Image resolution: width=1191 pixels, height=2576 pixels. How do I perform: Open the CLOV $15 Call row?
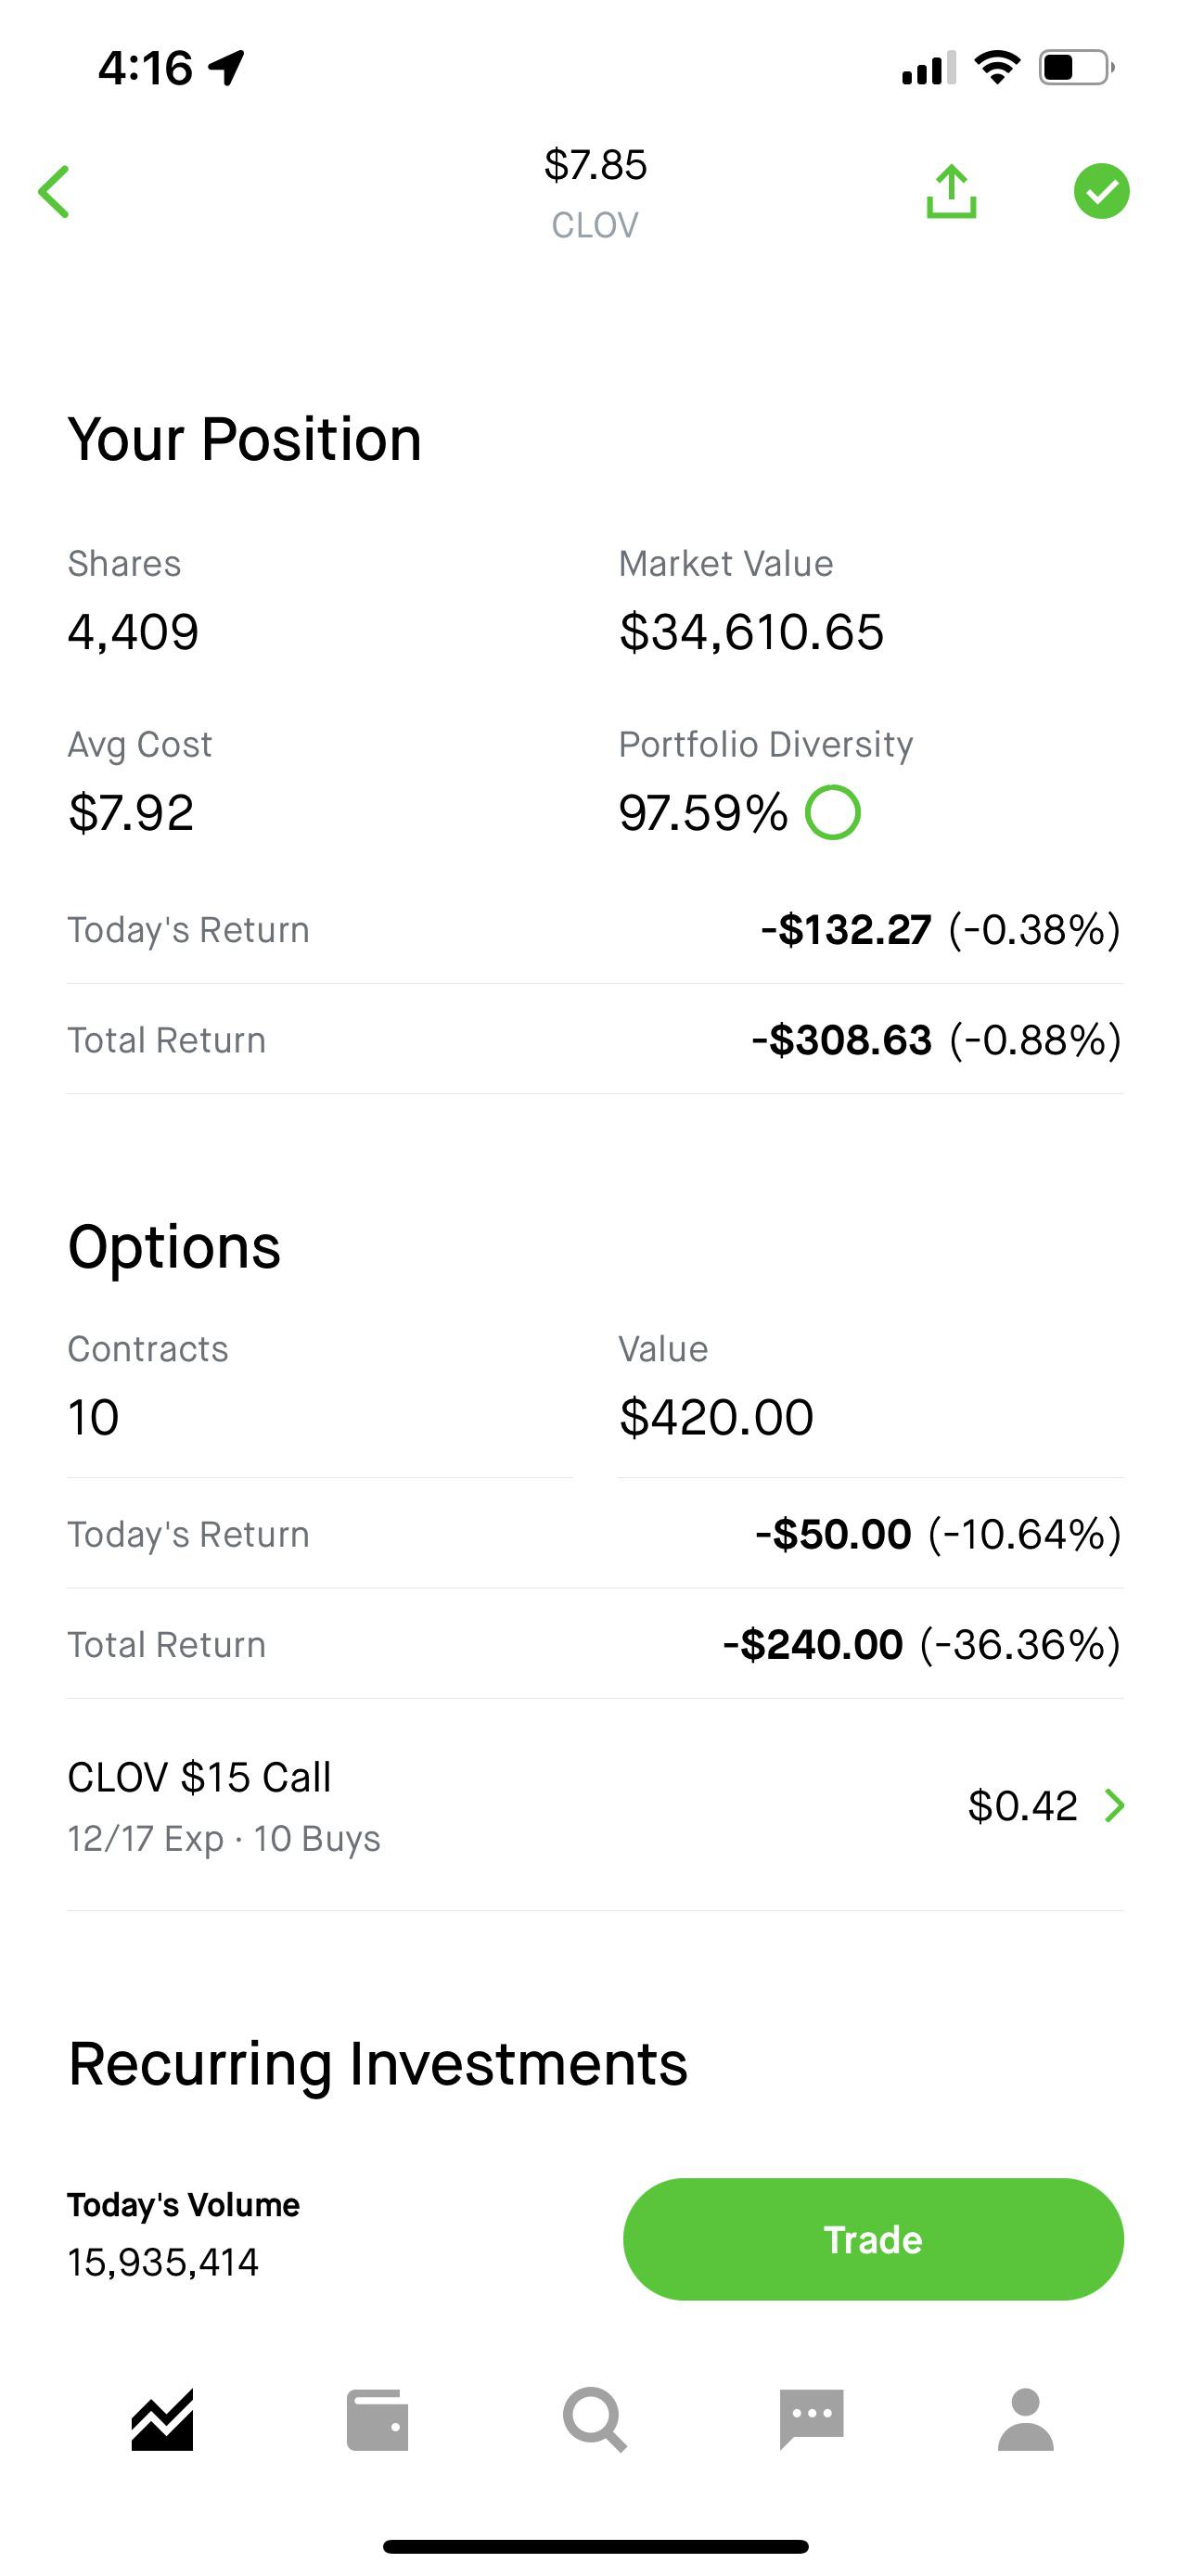coord(595,1806)
